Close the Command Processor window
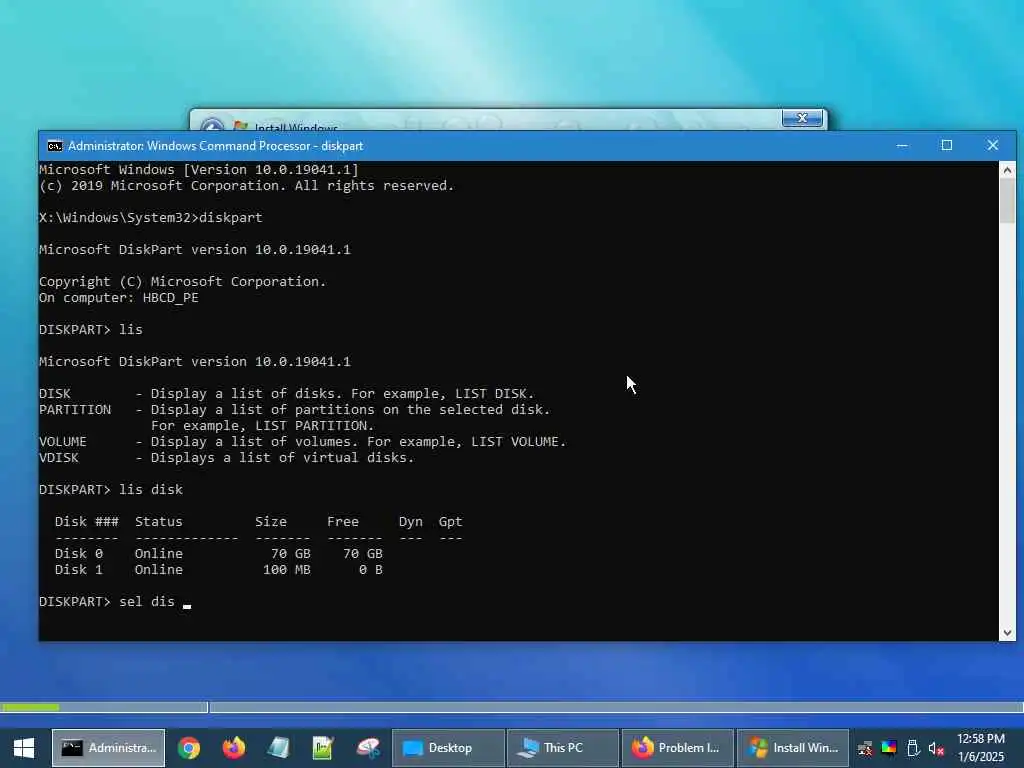This screenshot has width=1024, height=768. pos(993,146)
